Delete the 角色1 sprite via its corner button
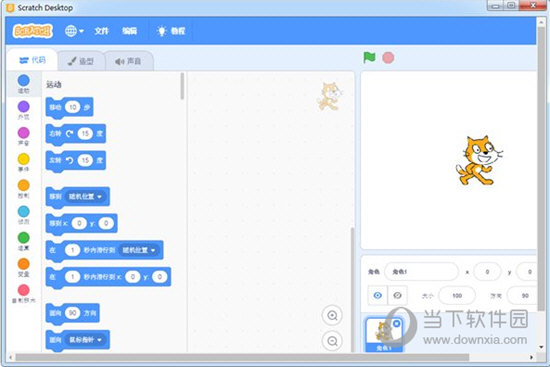Viewport: 550px width, 367px height. (x=397, y=323)
